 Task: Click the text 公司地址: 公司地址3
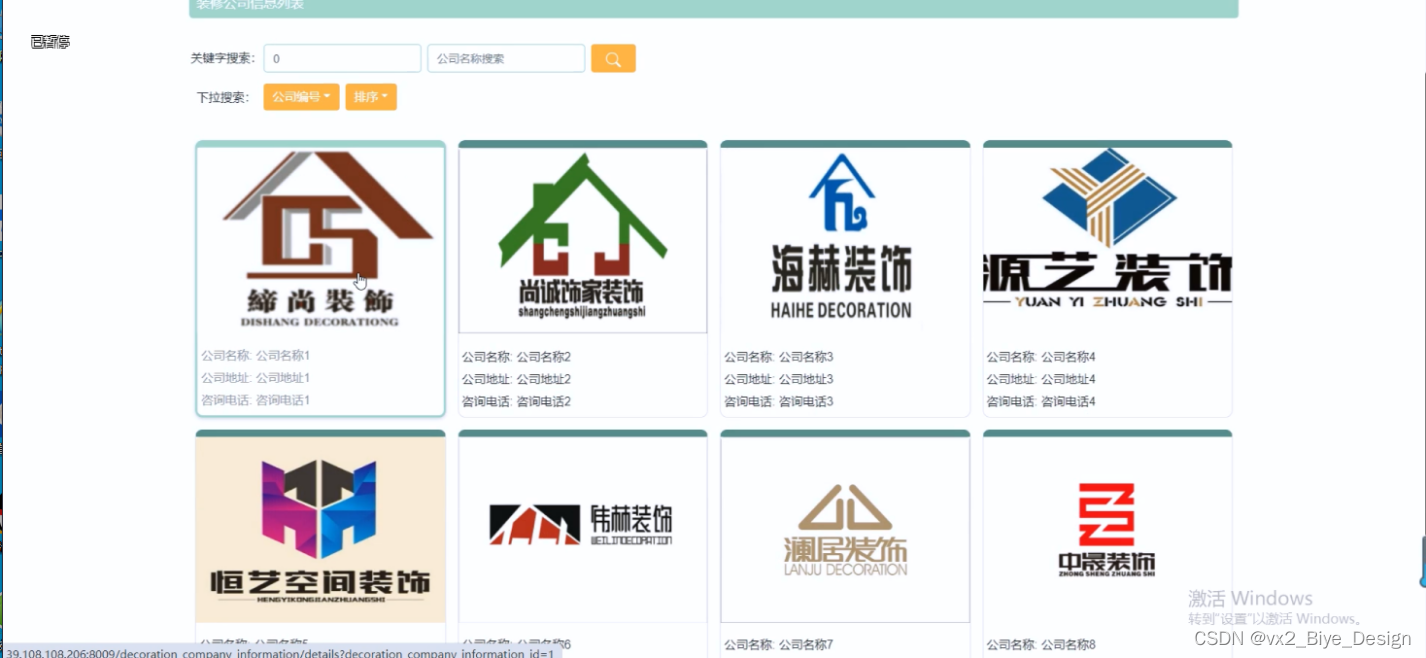(x=779, y=379)
